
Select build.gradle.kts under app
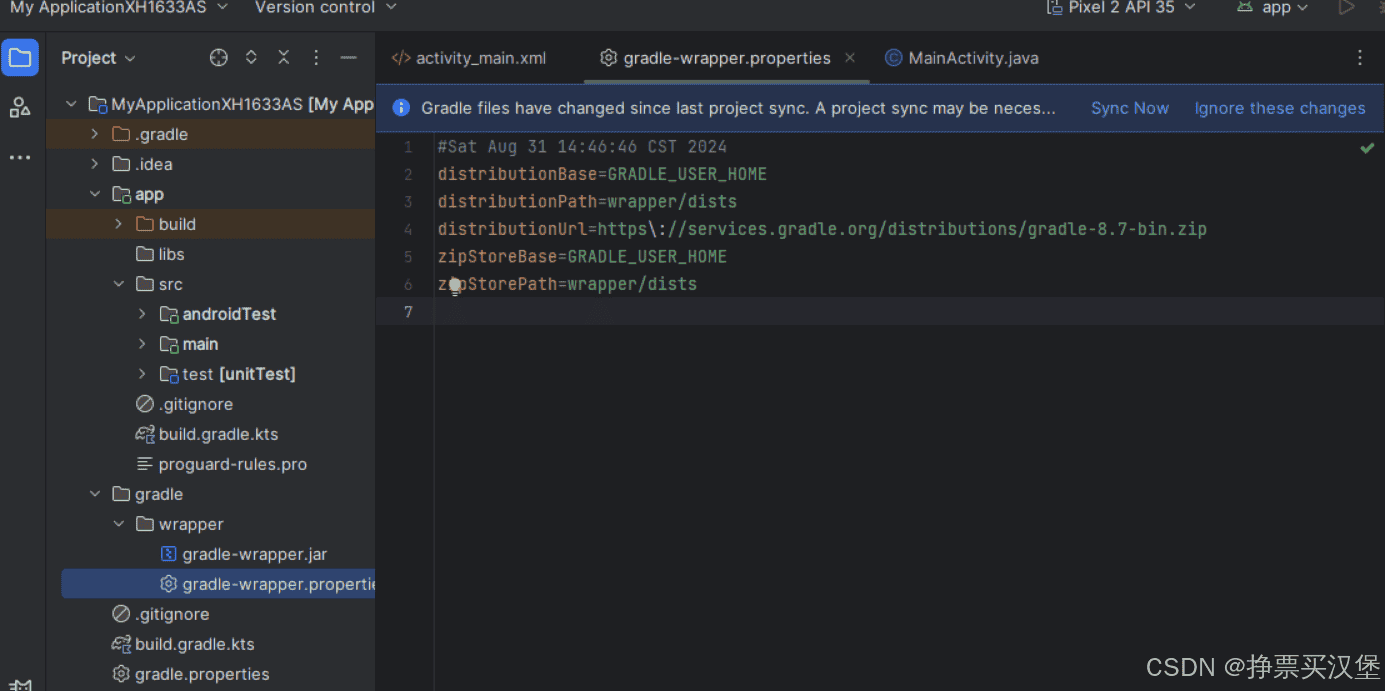click(x=220, y=434)
